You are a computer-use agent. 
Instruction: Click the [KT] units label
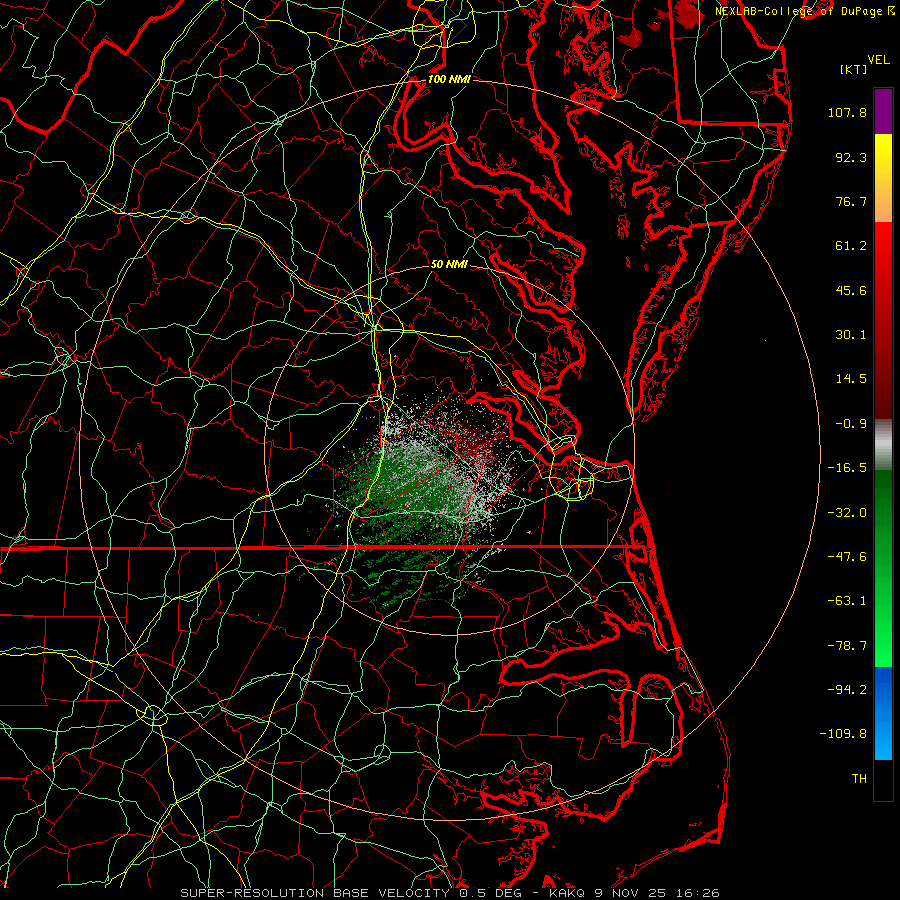pyautogui.click(x=853, y=69)
